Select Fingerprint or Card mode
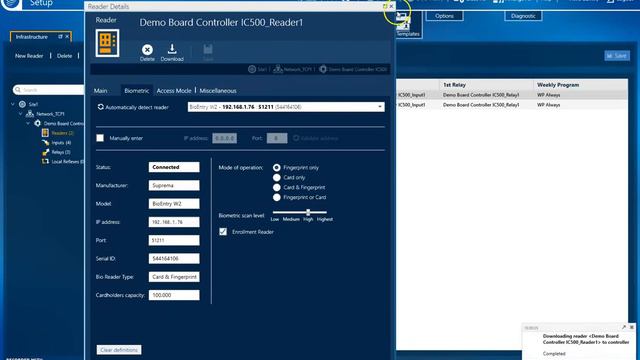The width and height of the screenshot is (640, 360). [x=277, y=197]
